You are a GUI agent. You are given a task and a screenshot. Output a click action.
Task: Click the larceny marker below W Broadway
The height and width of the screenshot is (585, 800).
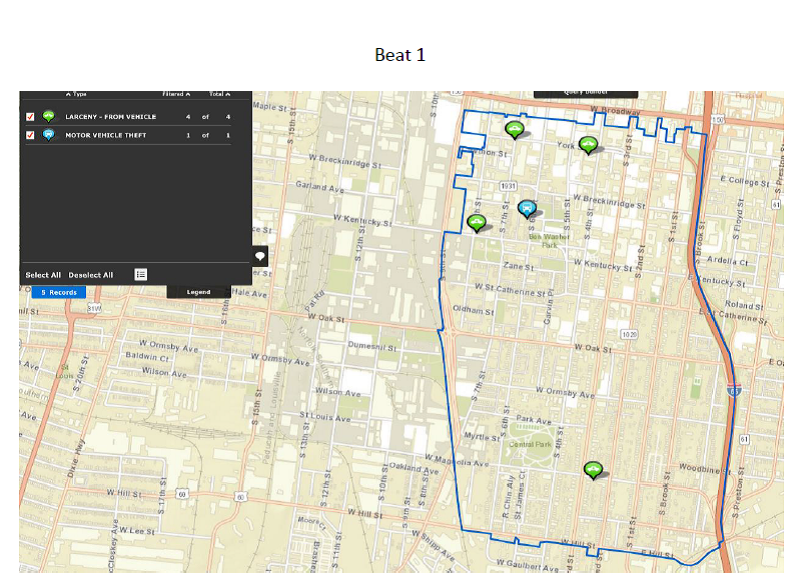tap(514, 129)
